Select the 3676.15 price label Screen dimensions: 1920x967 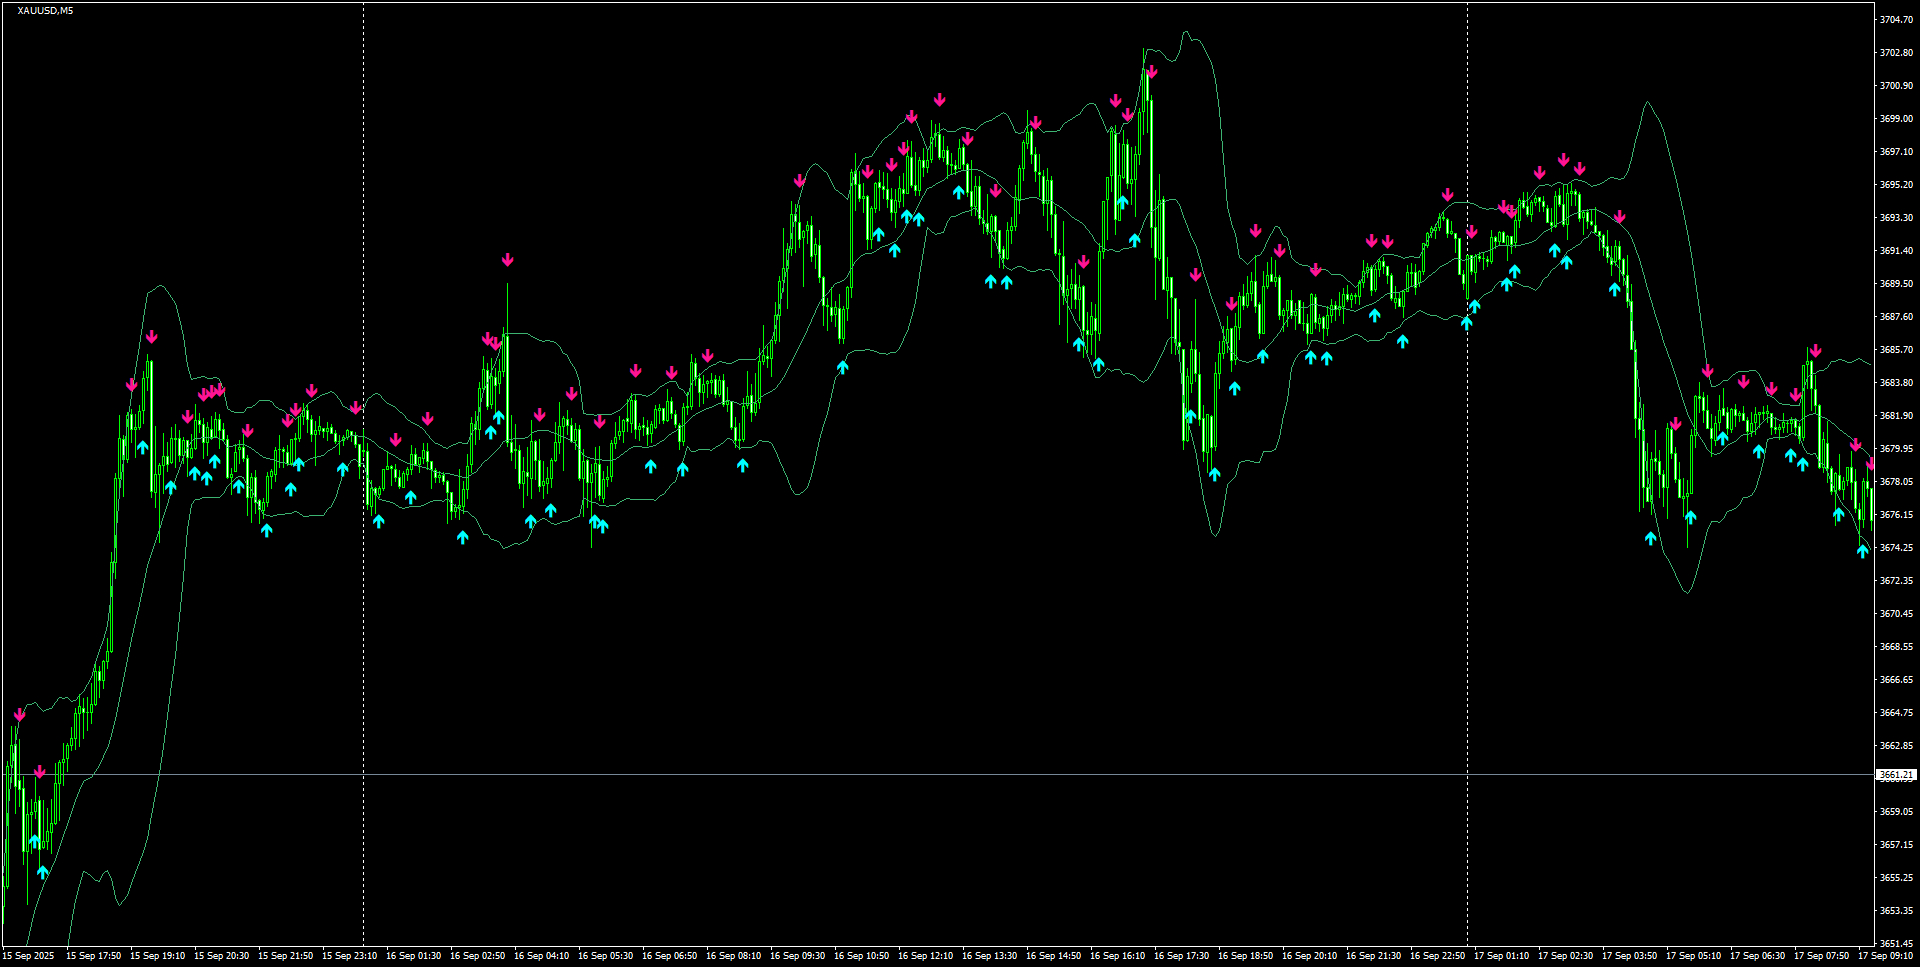[1896, 515]
